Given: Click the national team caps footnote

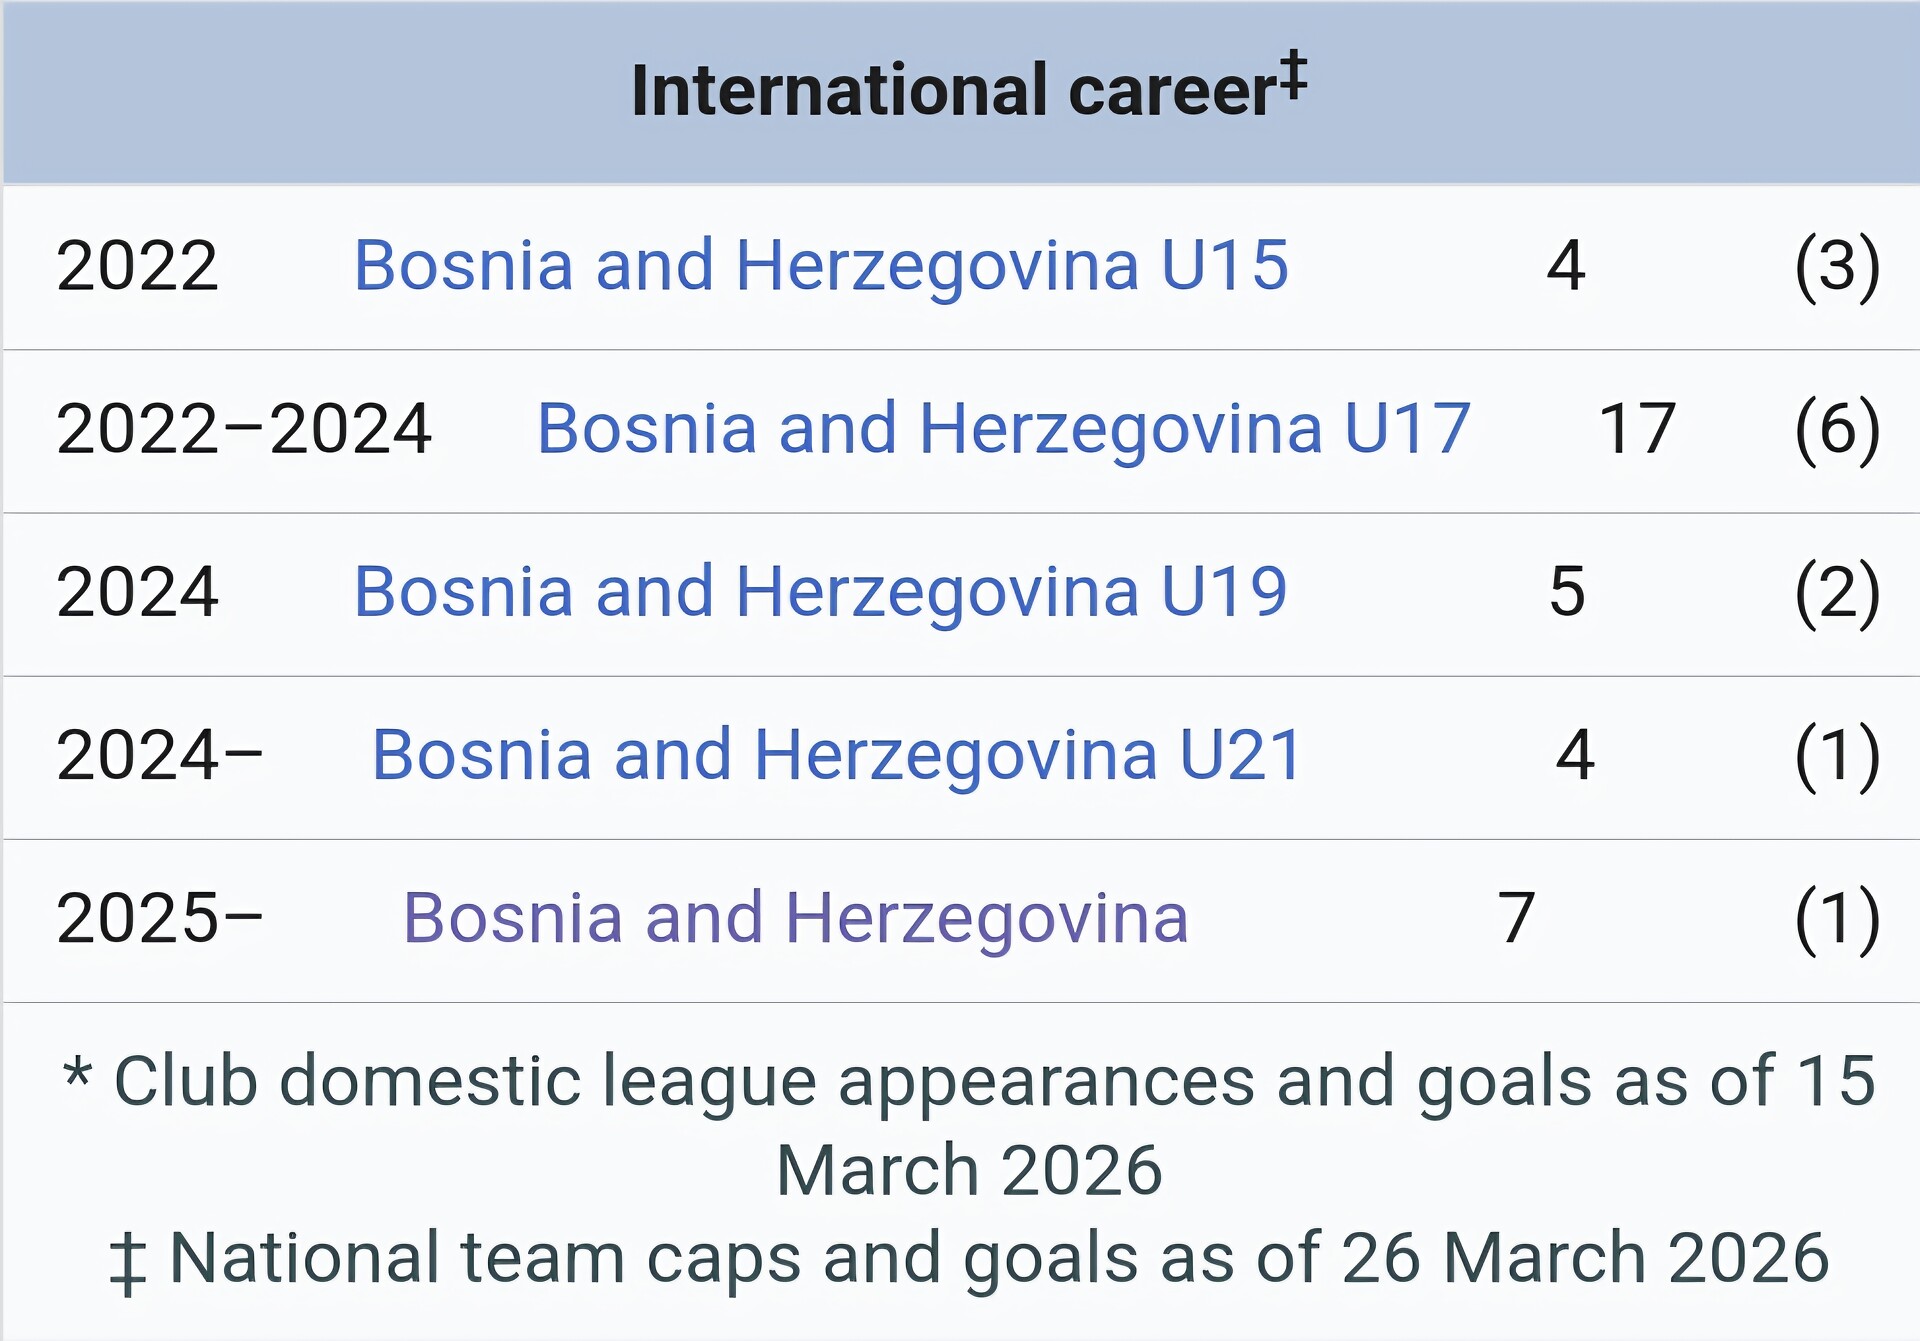Looking at the screenshot, I should (968, 1258).
